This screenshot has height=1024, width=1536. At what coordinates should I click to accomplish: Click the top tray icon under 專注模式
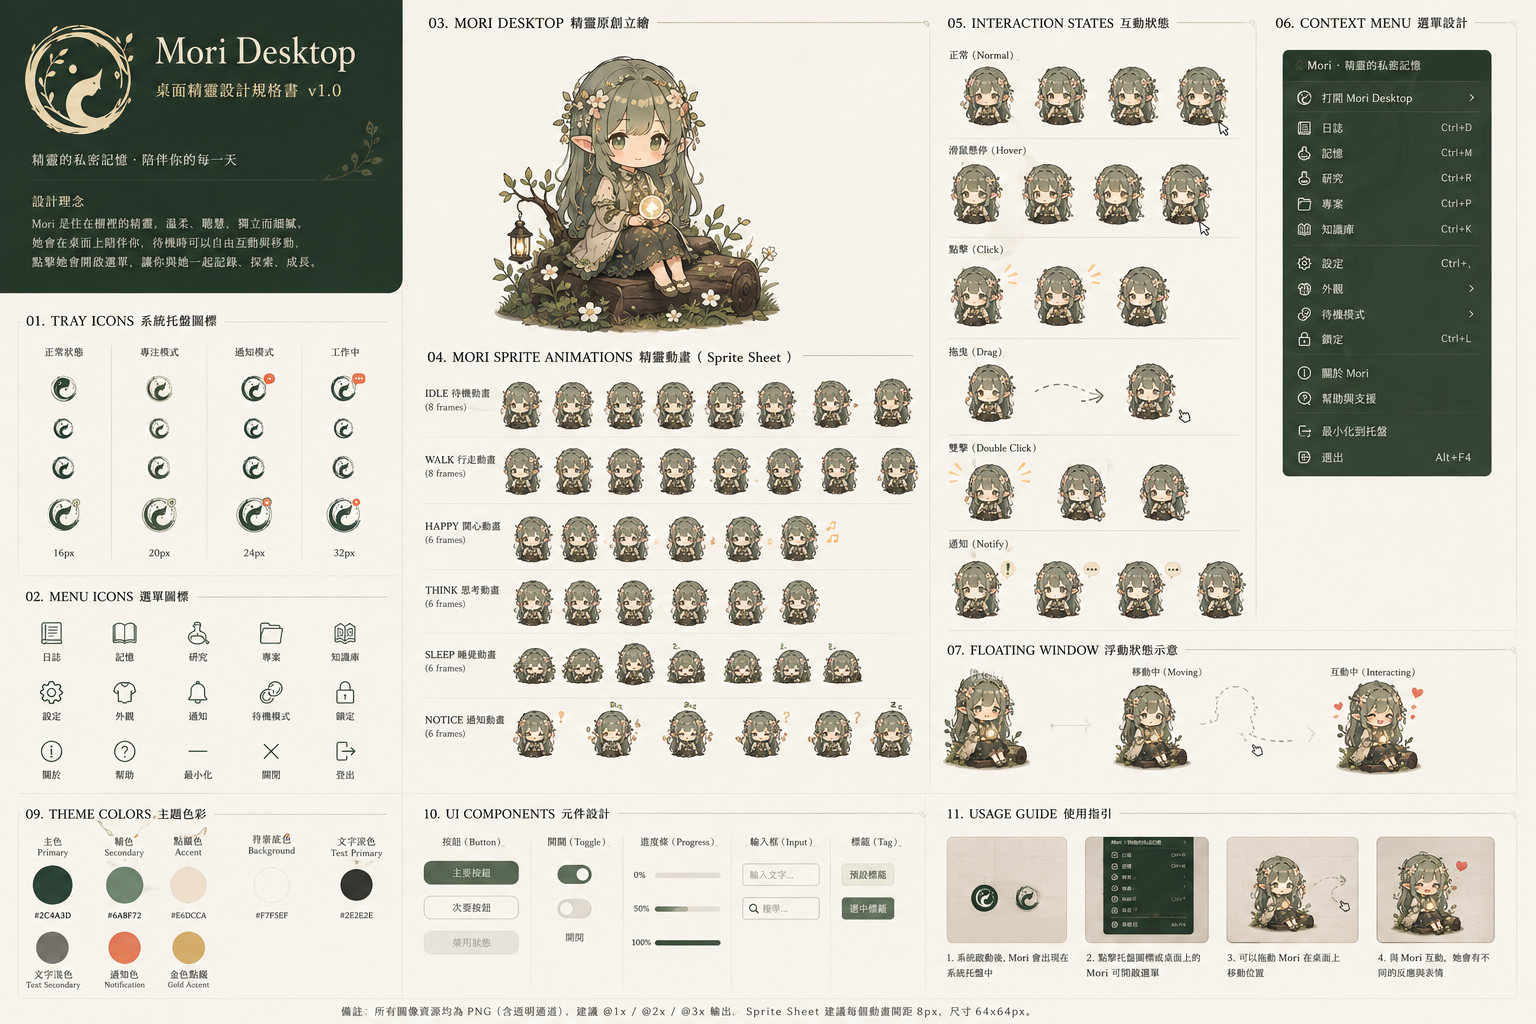159,389
